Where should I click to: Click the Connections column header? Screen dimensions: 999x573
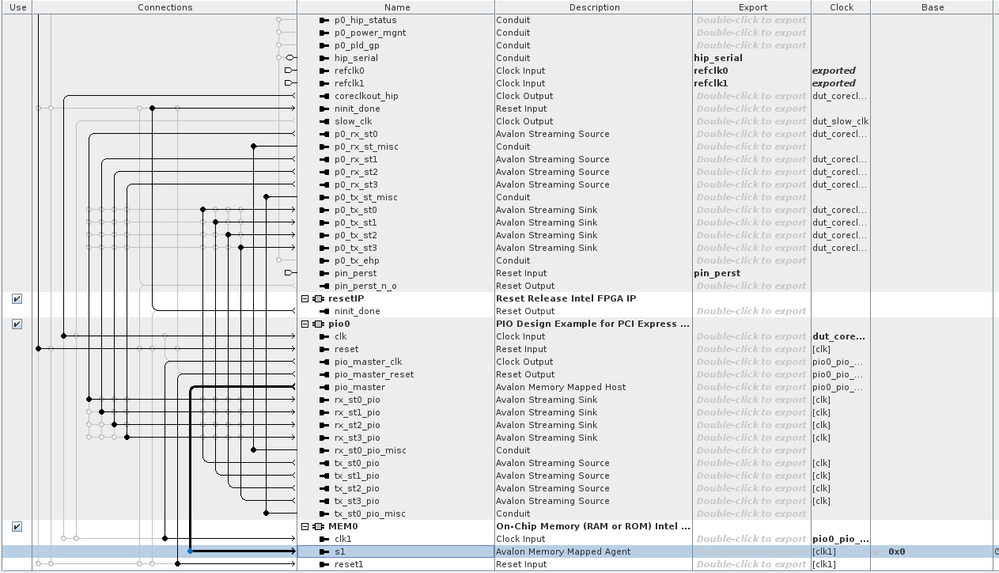click(x=164, y=7)
